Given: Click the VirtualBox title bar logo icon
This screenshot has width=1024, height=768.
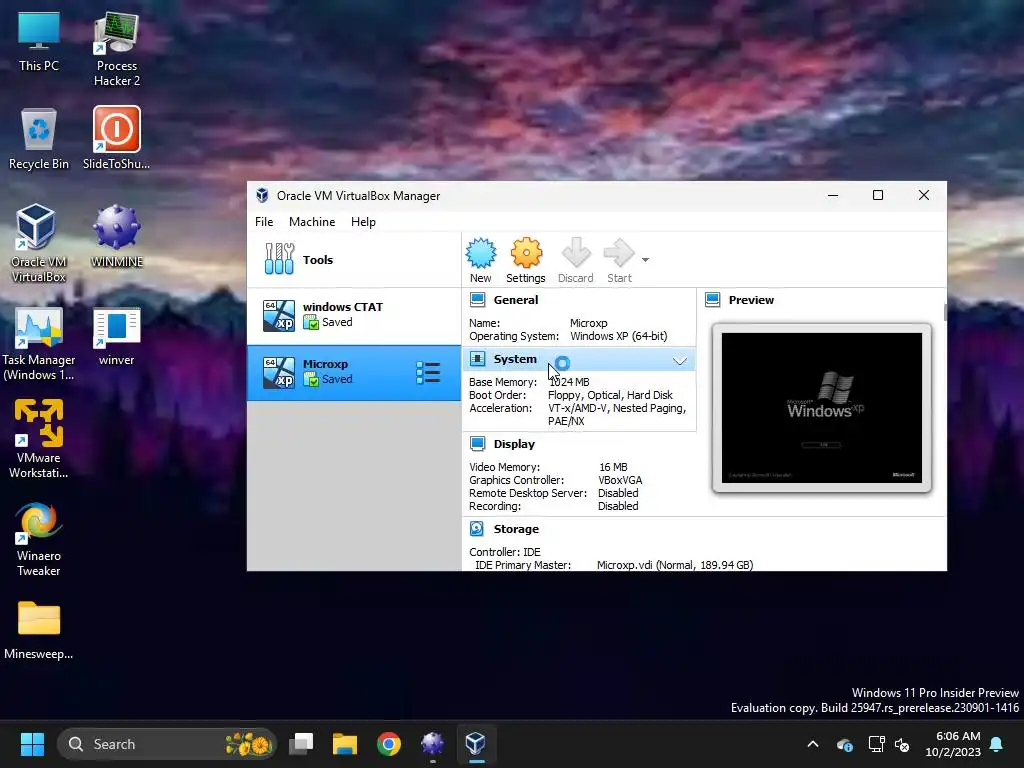Looking at the screenshot, I should (262, 195).
